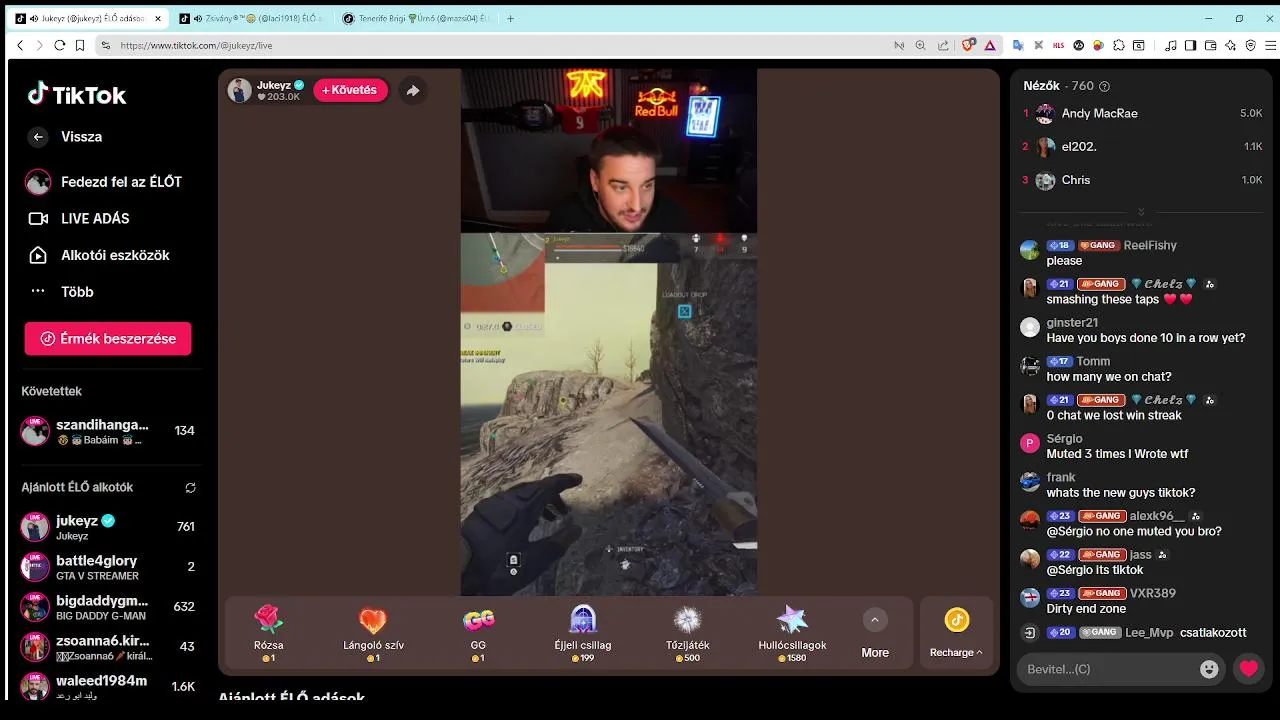This screenshot has height=720, width=1280.
Task: Send a GG gift
Action: [x=478, y=633]
